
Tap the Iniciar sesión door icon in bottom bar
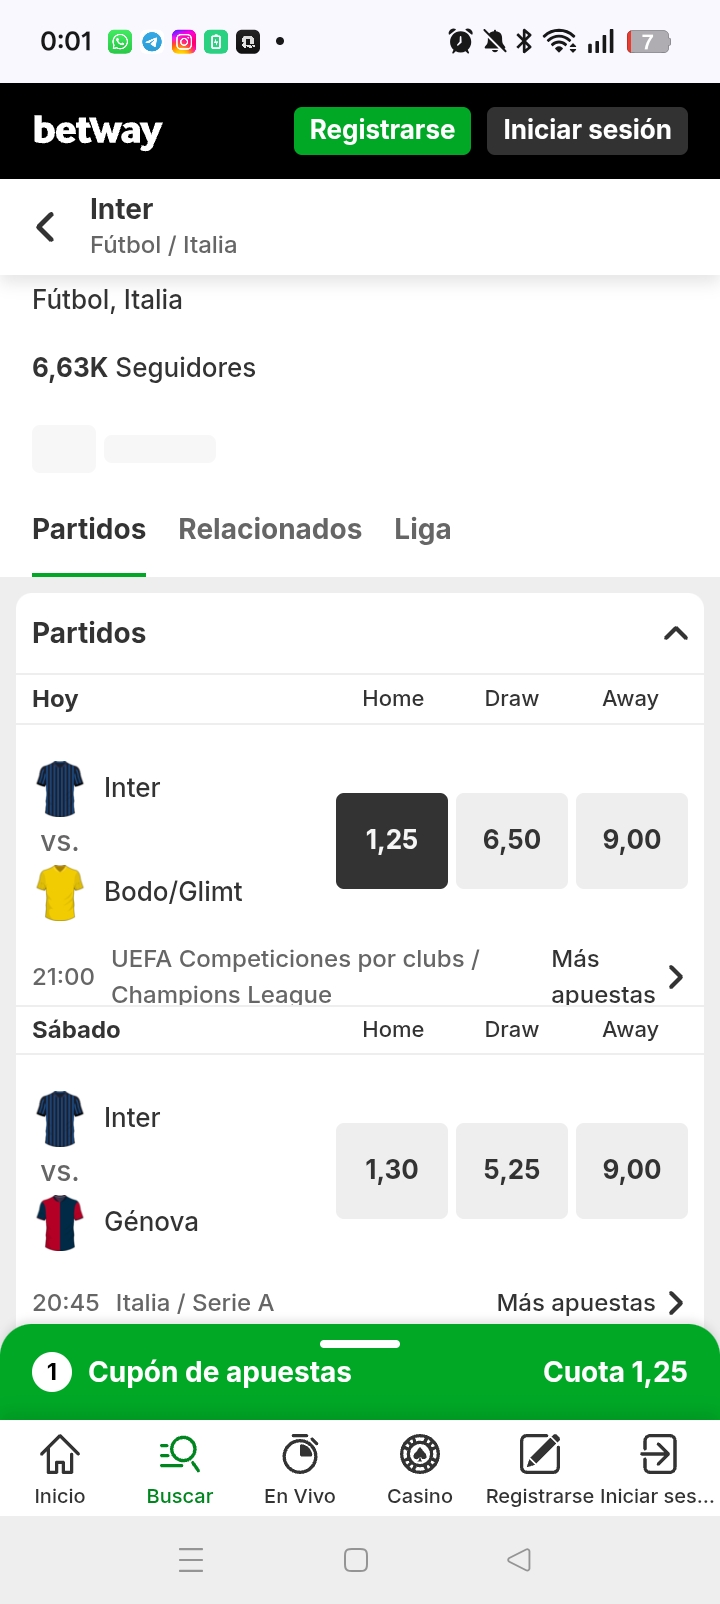658,1455
